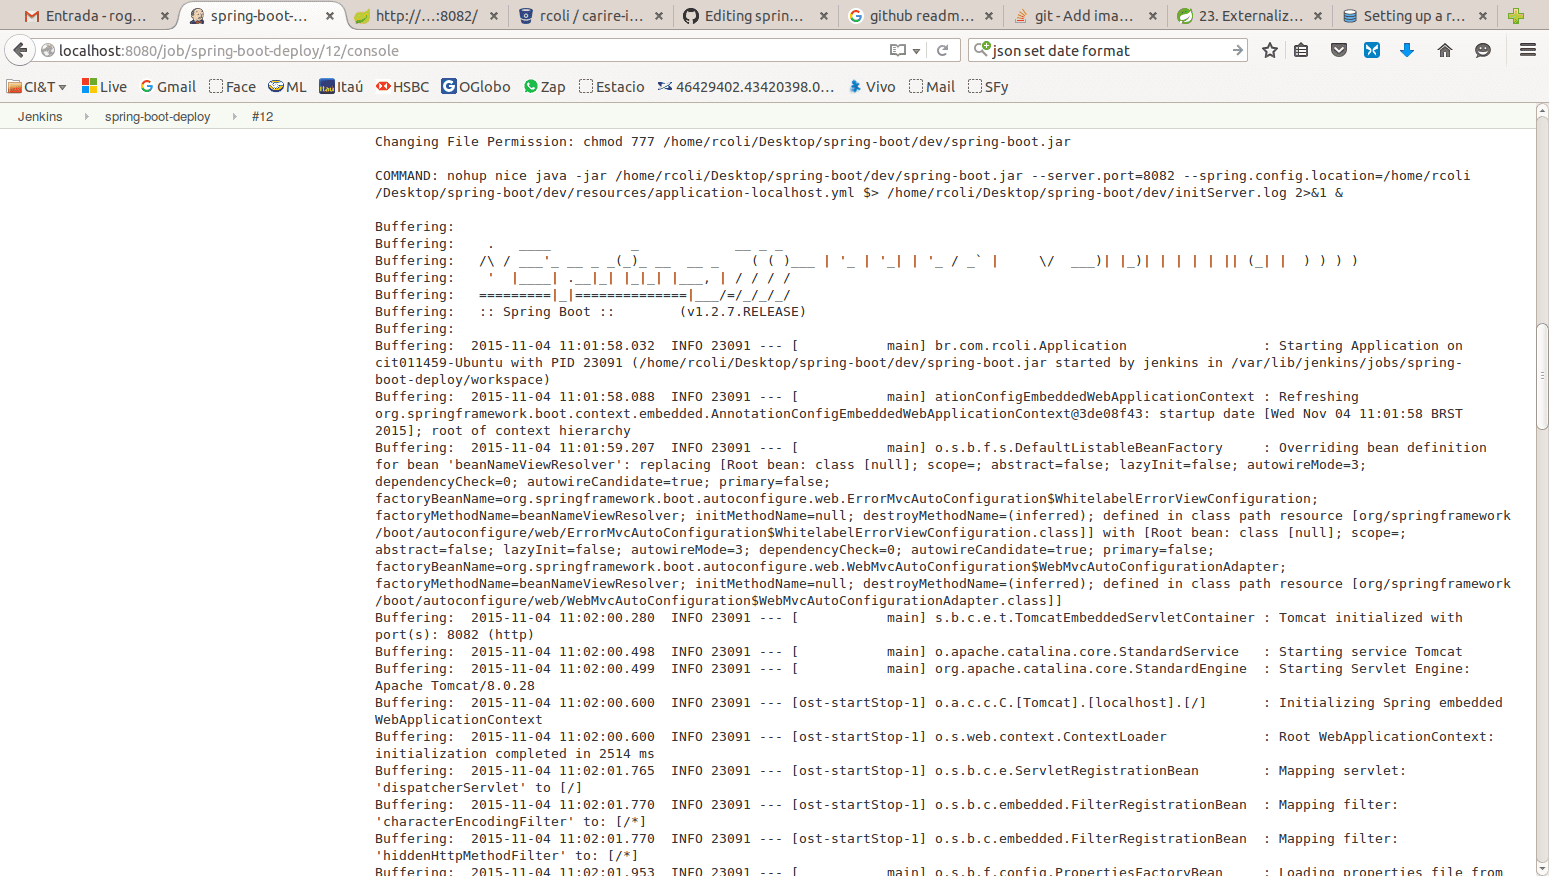Click the 'Tomcat initialized with' log text
Screen dimensions: 1549x876
[x=1371, y=618]
